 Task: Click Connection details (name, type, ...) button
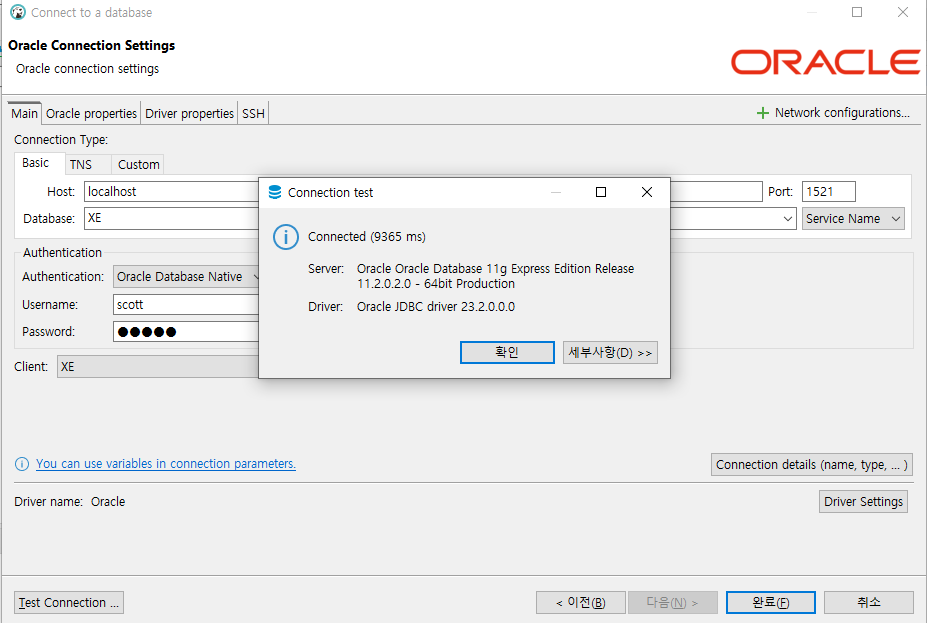[x=812, y=465]
